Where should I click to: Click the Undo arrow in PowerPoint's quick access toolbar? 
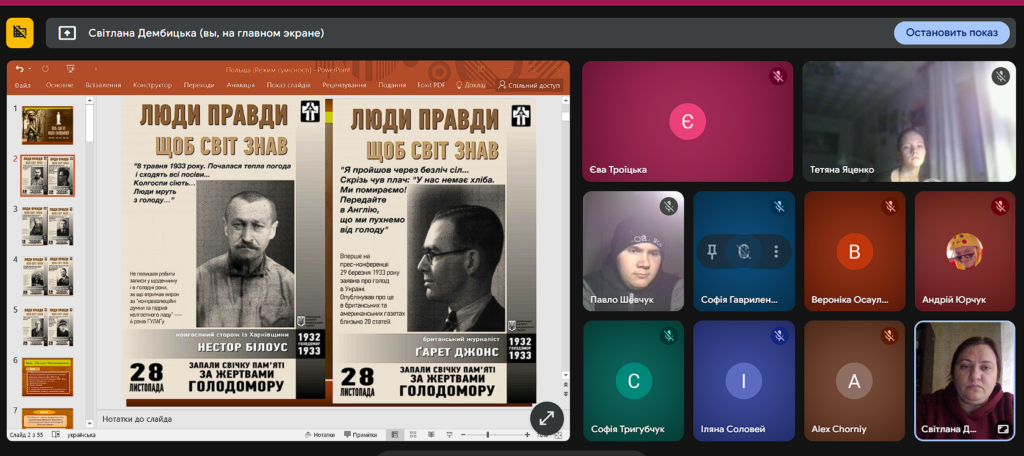19,69
